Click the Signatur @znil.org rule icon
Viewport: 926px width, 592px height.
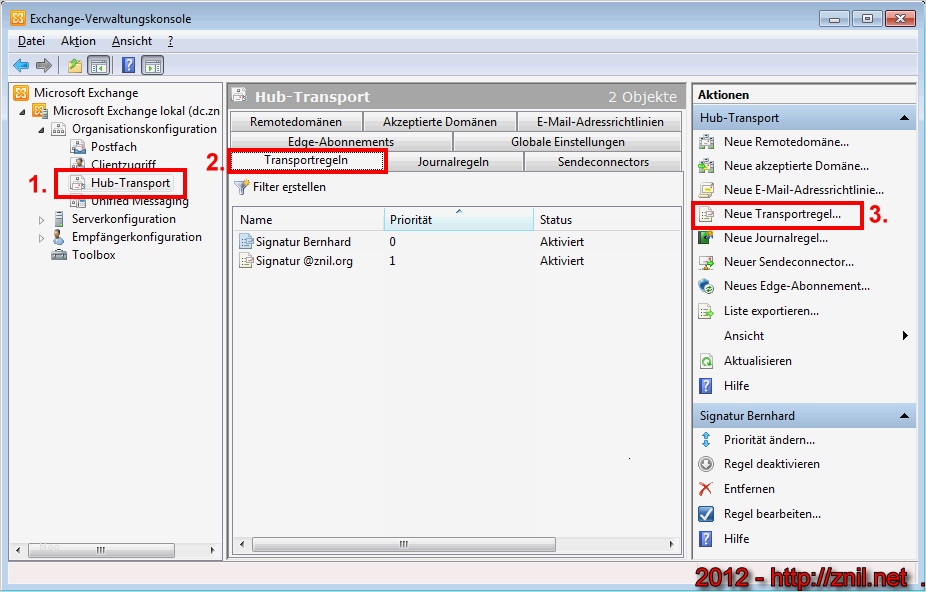(x=246, y=260)
